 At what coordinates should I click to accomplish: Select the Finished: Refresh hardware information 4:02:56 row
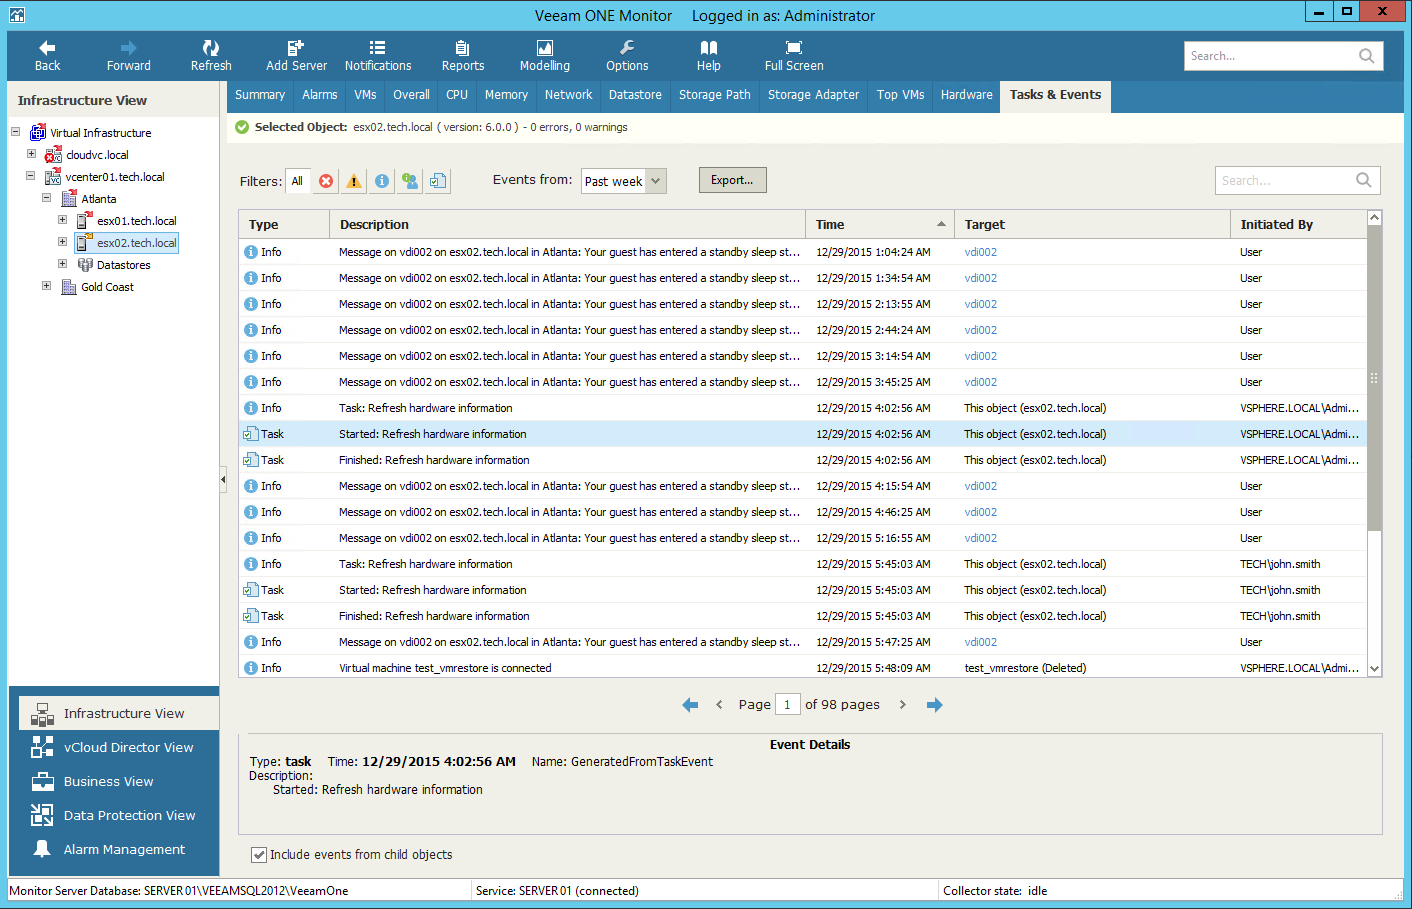[x=802, y=460]
